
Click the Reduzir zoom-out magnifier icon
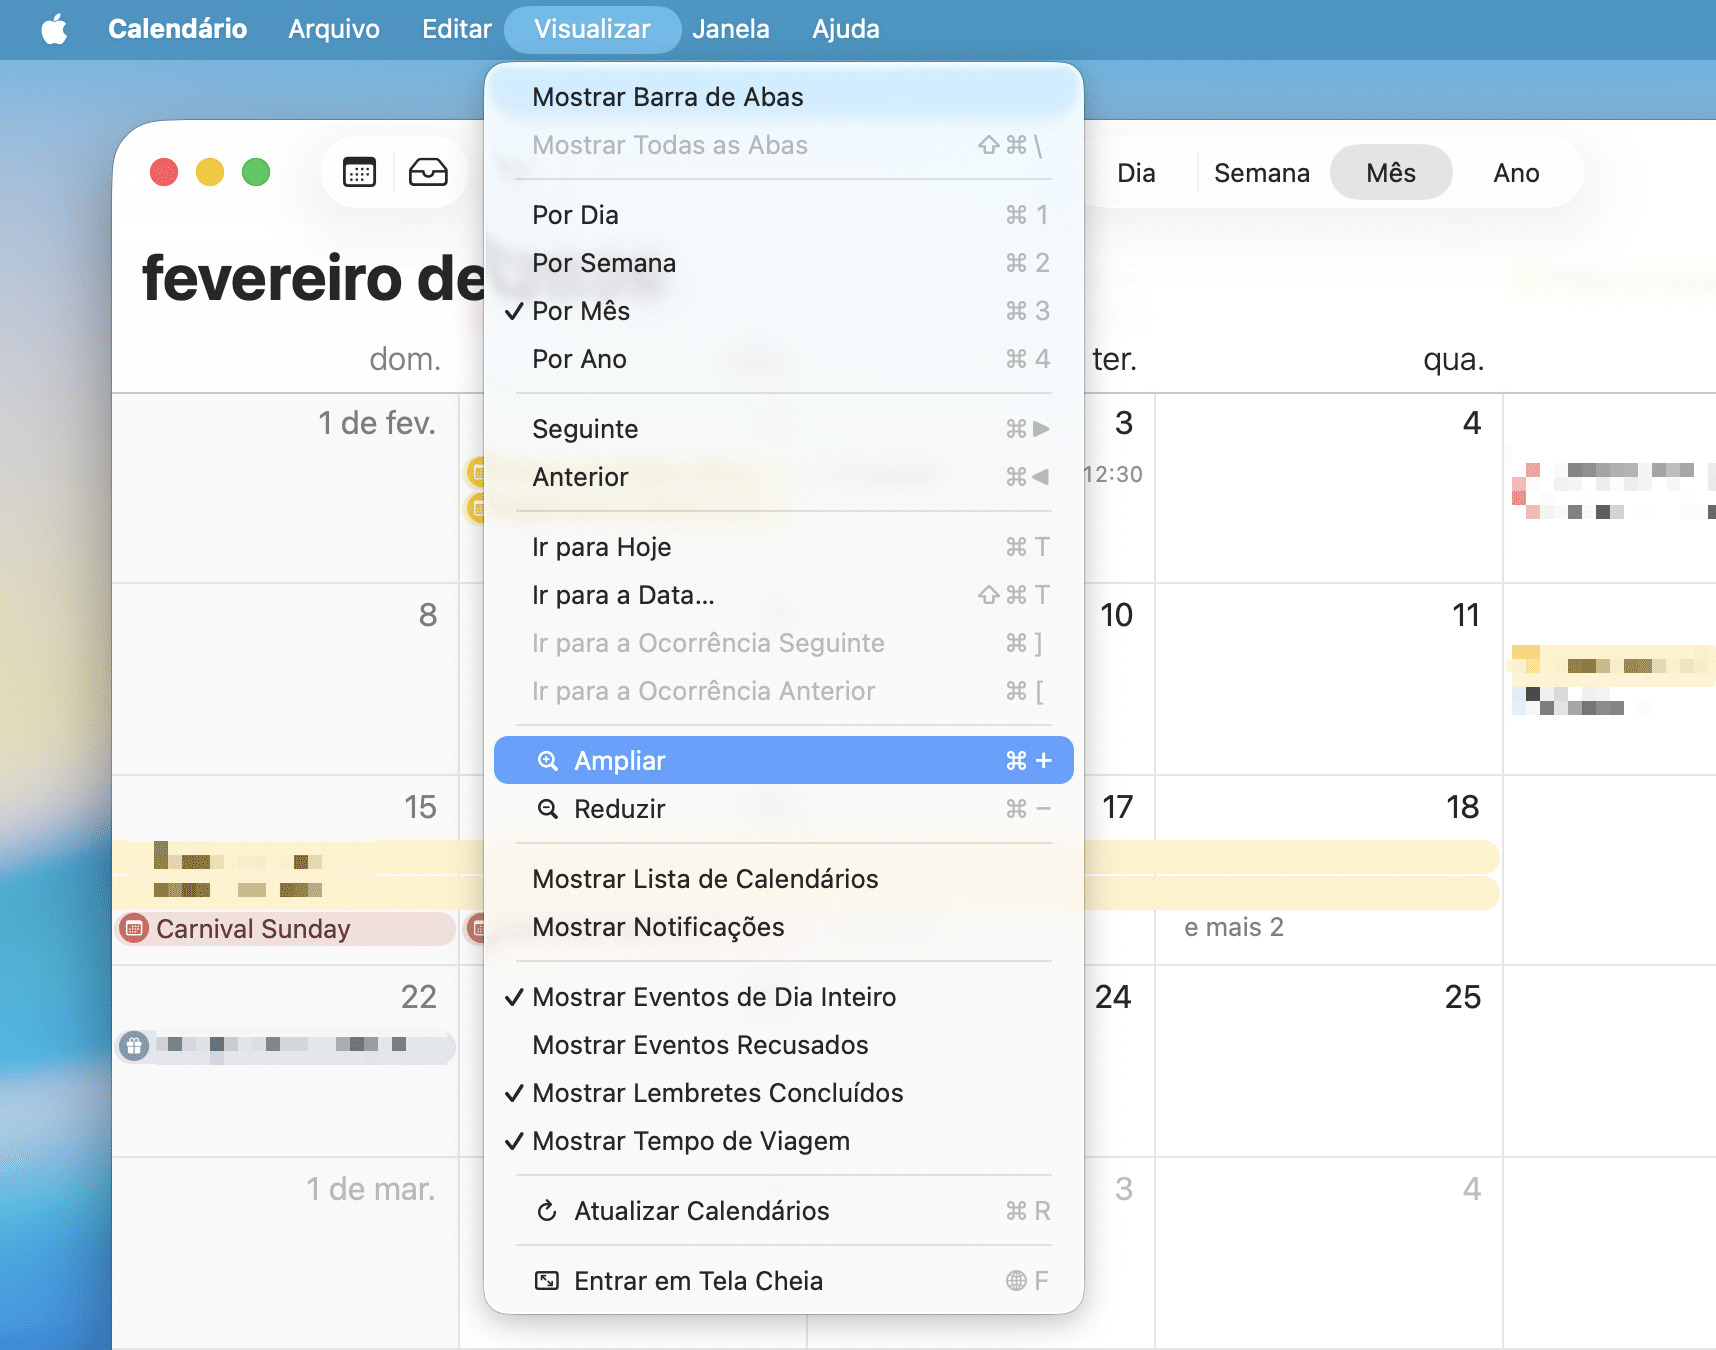[x=547, y=809]
